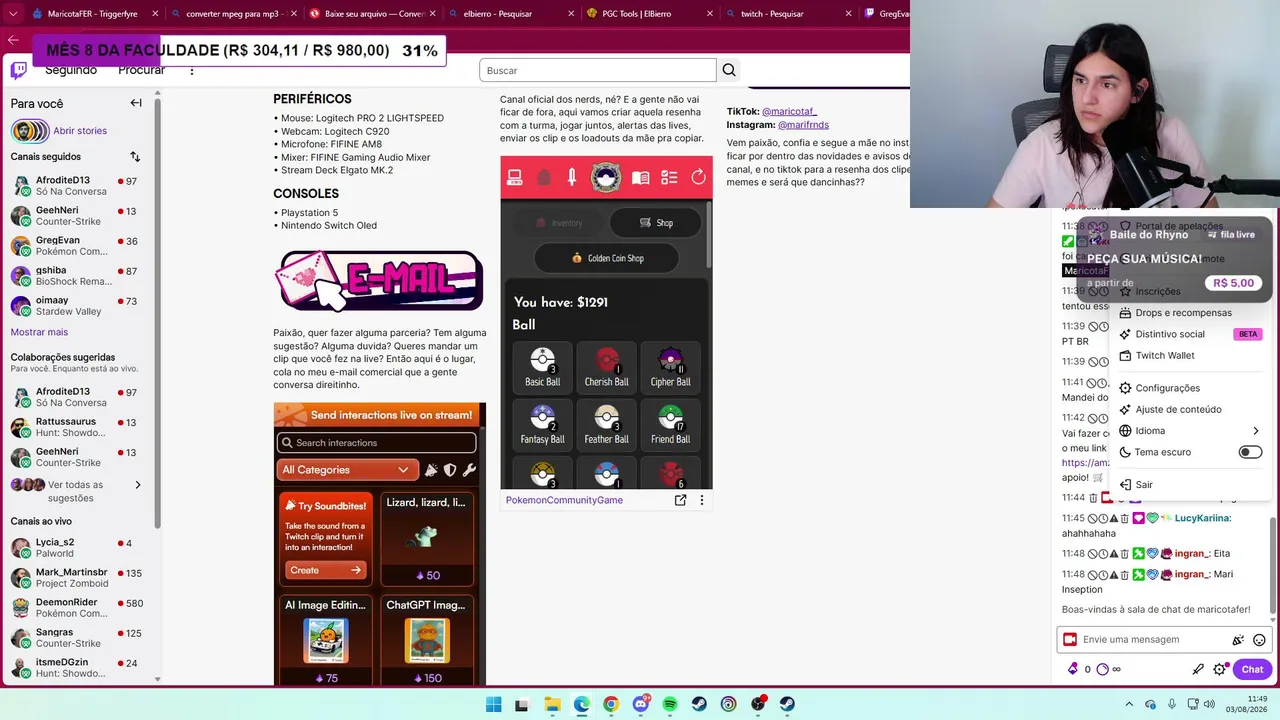Open the PokemonCommunityGame link
Screen dimensions: 1280x720
[564, 500]
